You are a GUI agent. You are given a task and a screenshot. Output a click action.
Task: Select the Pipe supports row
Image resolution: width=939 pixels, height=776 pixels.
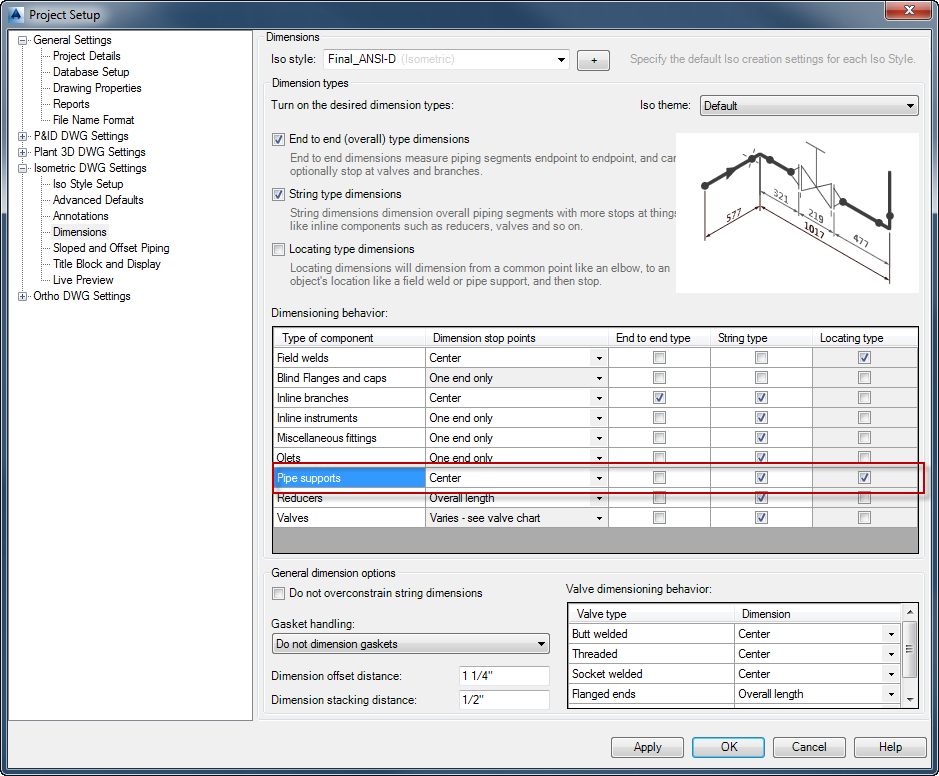pyautogui.click(x=596, y=478)
